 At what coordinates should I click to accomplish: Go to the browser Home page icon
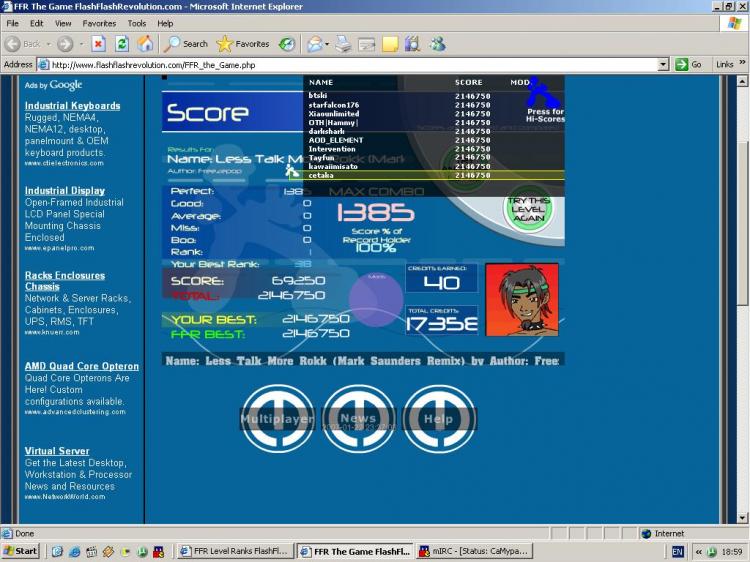click(146, 44)
